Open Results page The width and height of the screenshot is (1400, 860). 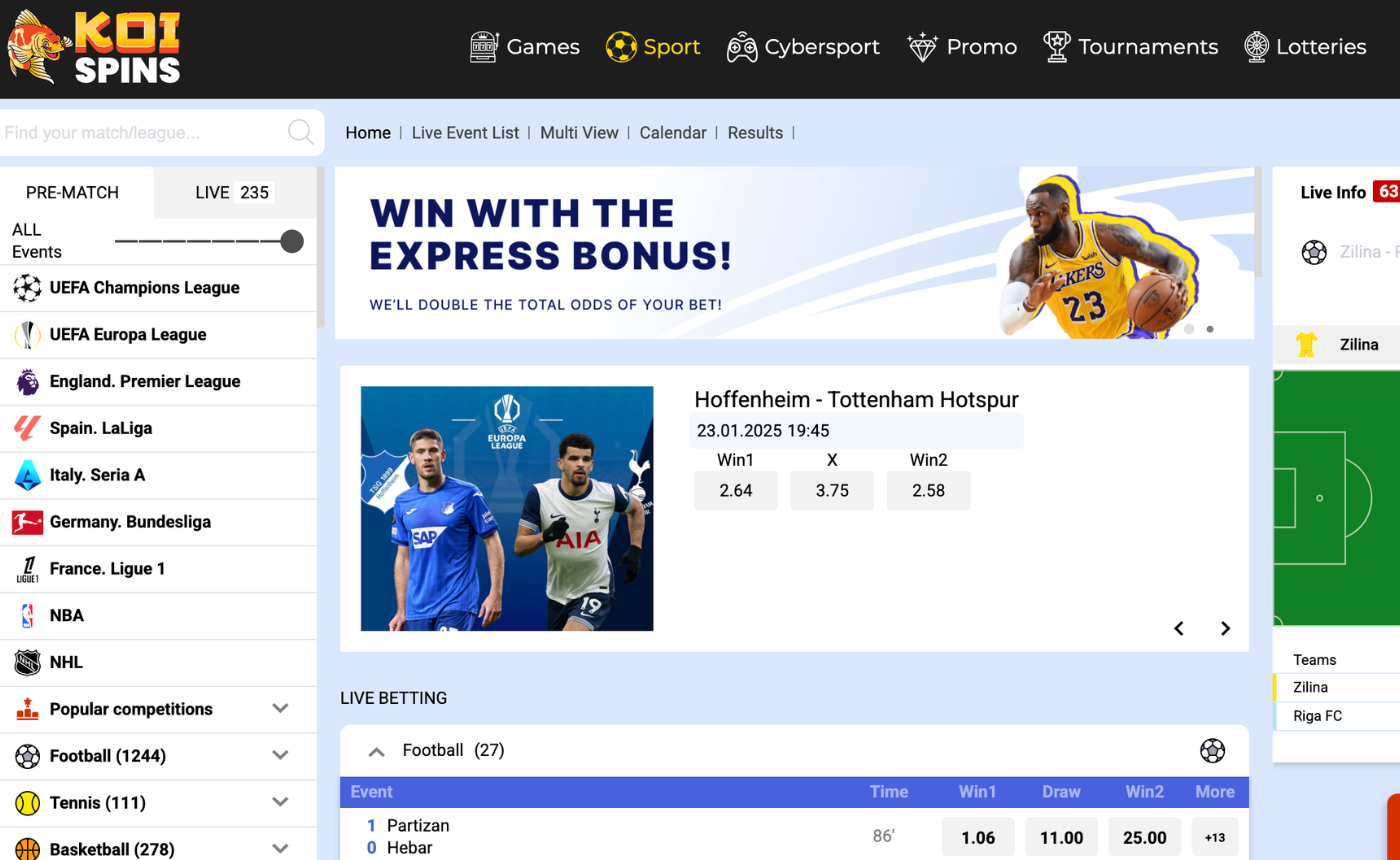click(755, 132)
